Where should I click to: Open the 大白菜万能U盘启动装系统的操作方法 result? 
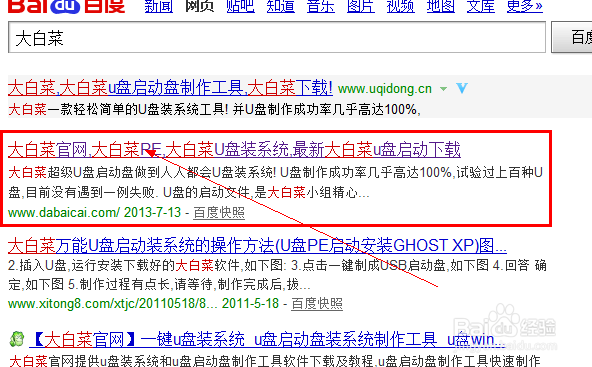[x=257, y=245]
